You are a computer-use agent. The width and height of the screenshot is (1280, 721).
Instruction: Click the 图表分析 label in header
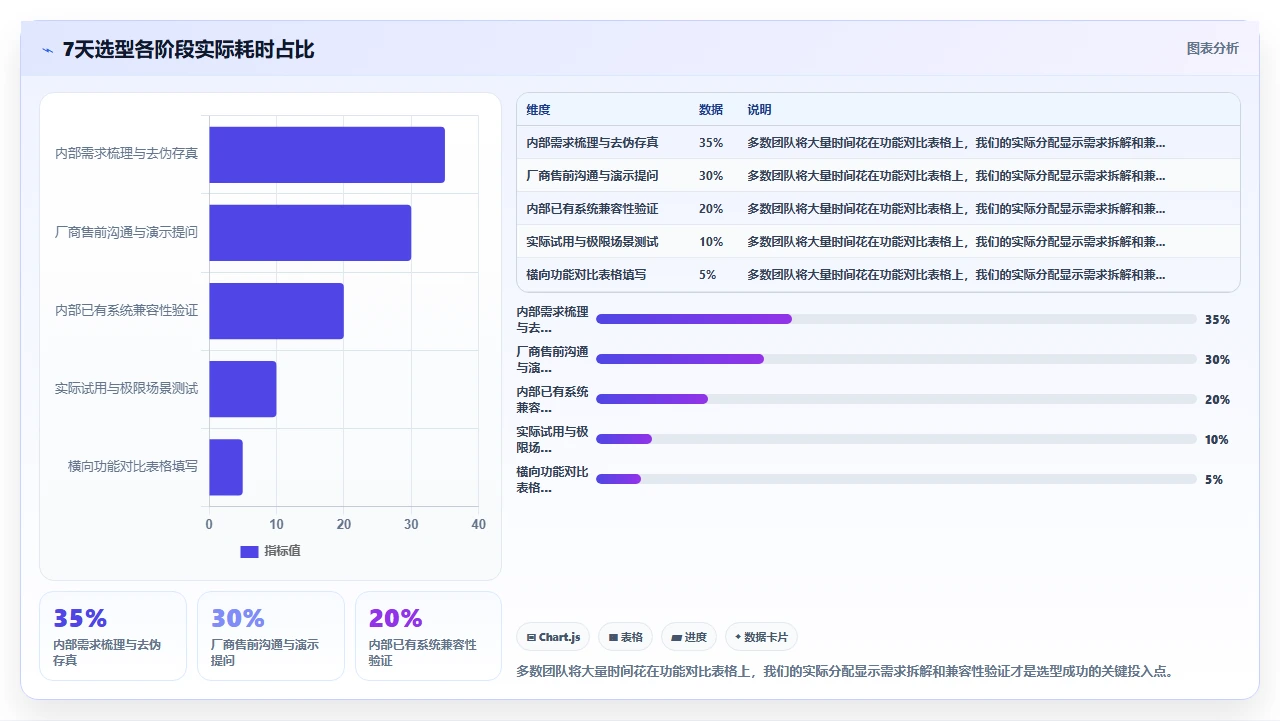coord(1212,49)
